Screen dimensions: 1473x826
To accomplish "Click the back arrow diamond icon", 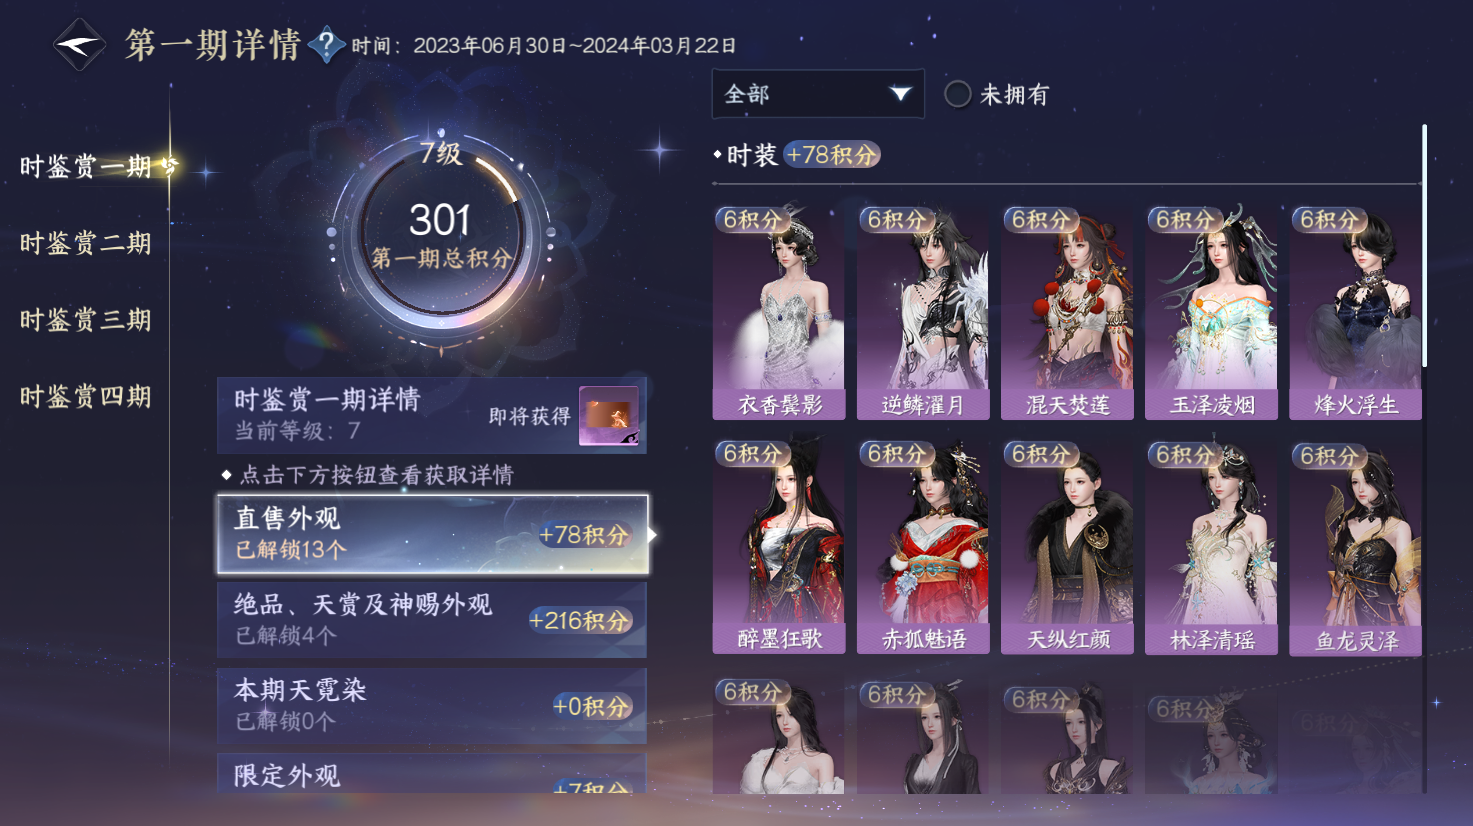I will point(79,45).
